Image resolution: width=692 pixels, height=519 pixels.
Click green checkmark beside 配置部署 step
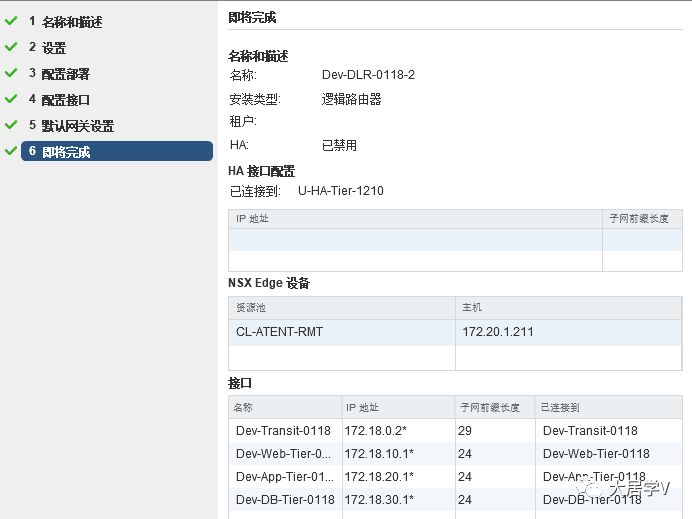tap(11, 73)
